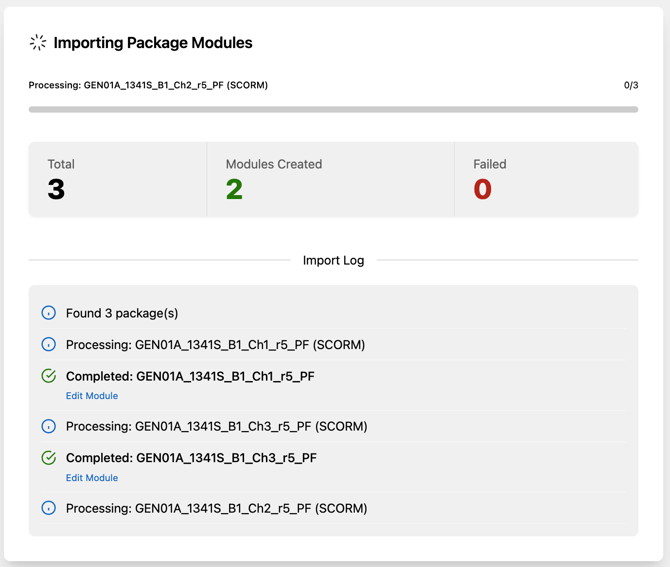The height and width of the screenshot is (567, 670).
Task: Click log text Completed: GEN01A_1341S_B1_Ch3_r5_PF
Action: tap(191, 458)
